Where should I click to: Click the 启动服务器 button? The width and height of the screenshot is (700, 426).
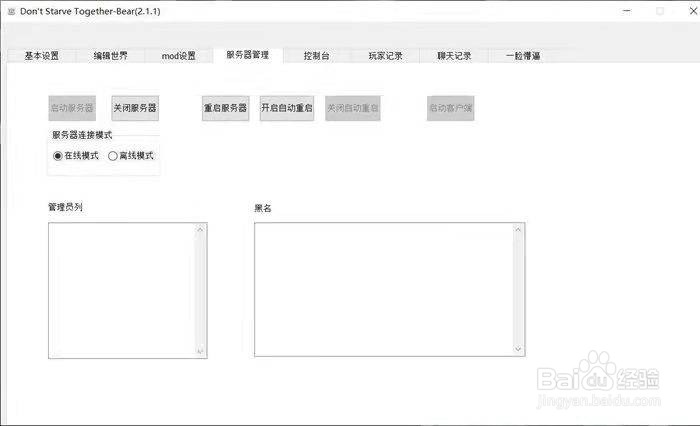pos(72,108)
